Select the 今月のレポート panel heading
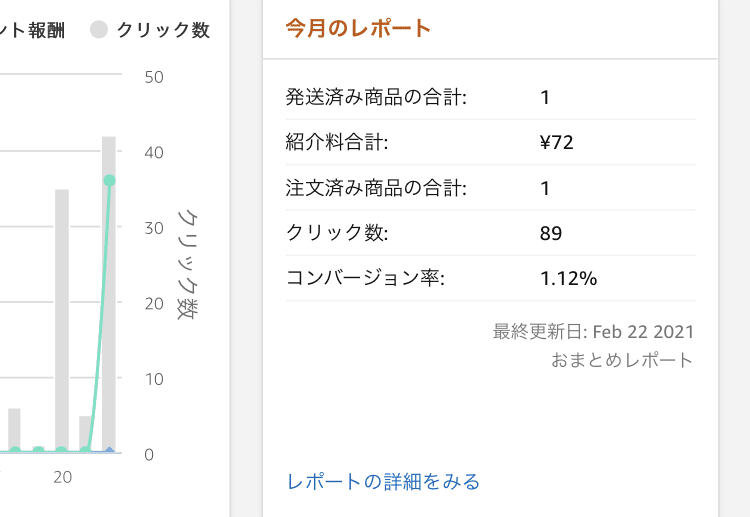The width and height of the screenshot is (750, 517). [358, 28]
